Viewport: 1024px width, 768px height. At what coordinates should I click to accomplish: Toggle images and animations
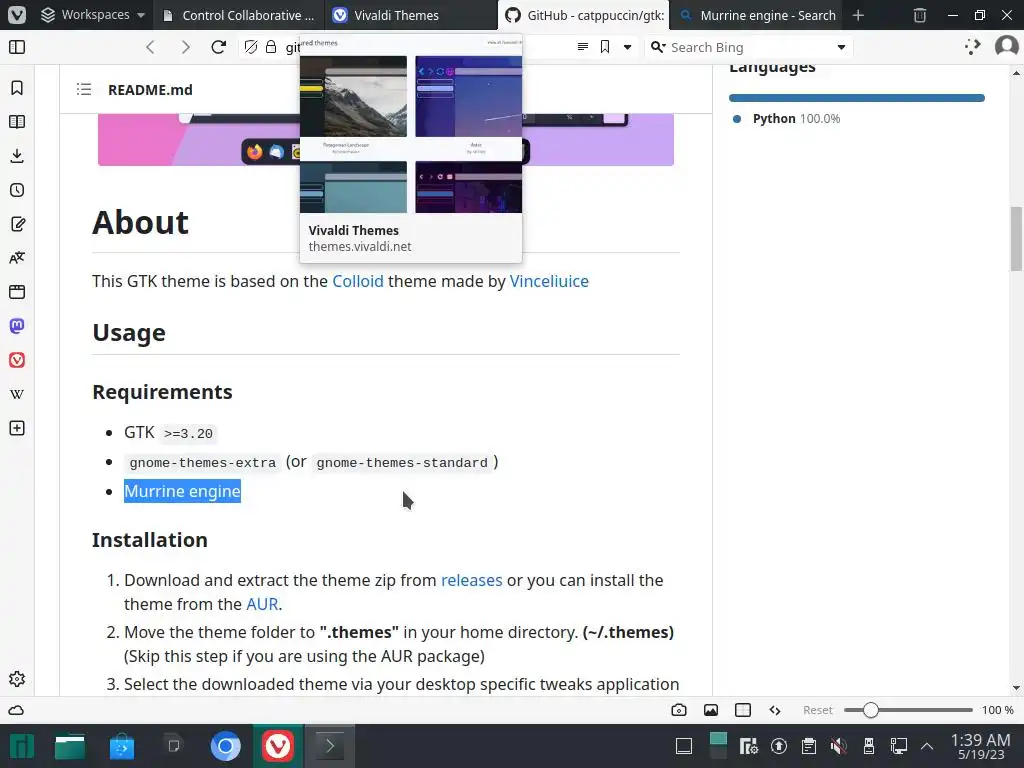coord(711,710)
